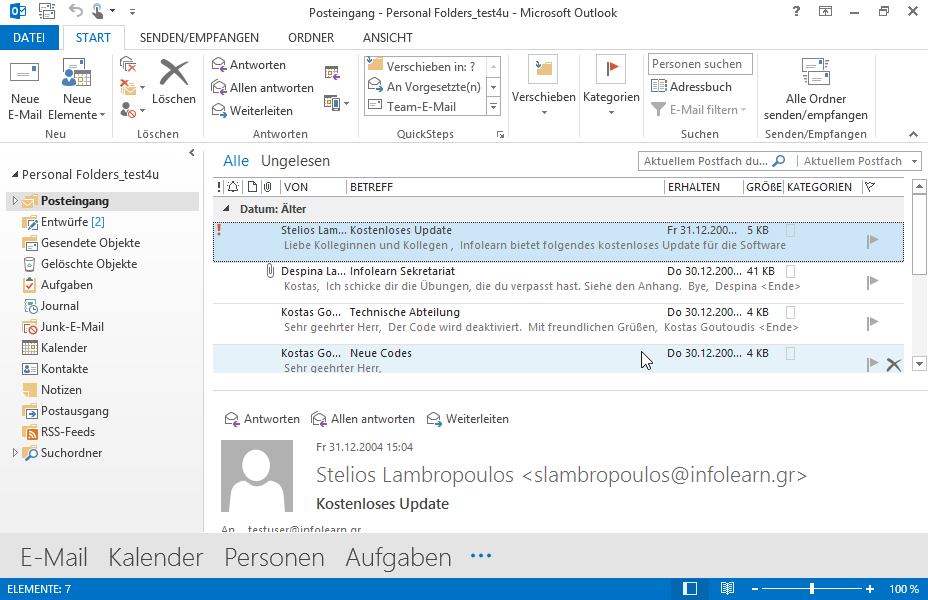928x600 pixels.
Task: Click the Undo icon in title bar
Action: click(75, 11)
